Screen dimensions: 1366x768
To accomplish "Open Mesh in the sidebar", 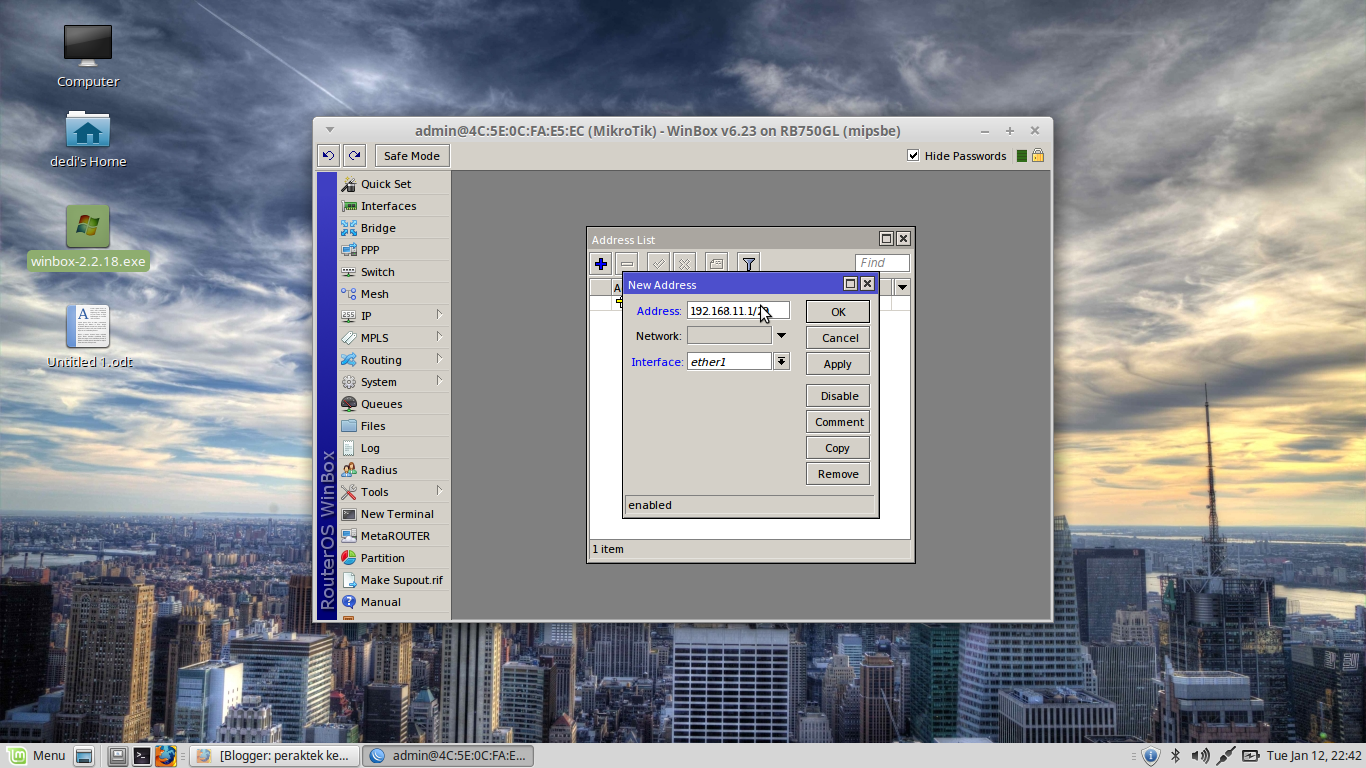I will [x=394, y=294].
